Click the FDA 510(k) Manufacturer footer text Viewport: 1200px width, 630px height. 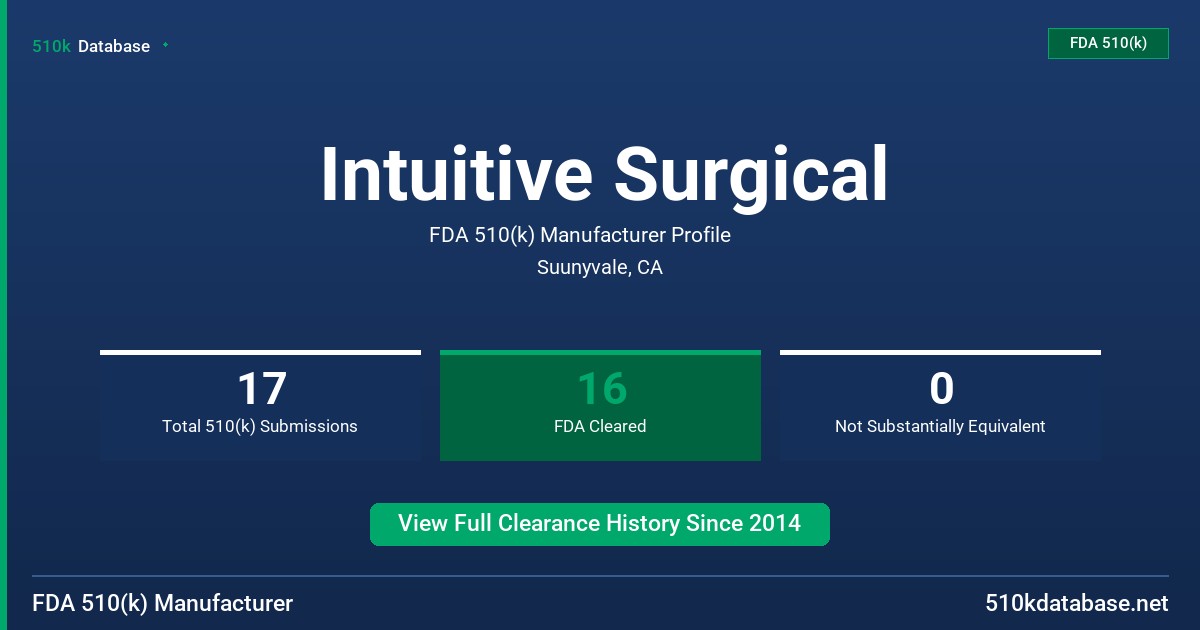pyautogui.click(x=163, y=604)
